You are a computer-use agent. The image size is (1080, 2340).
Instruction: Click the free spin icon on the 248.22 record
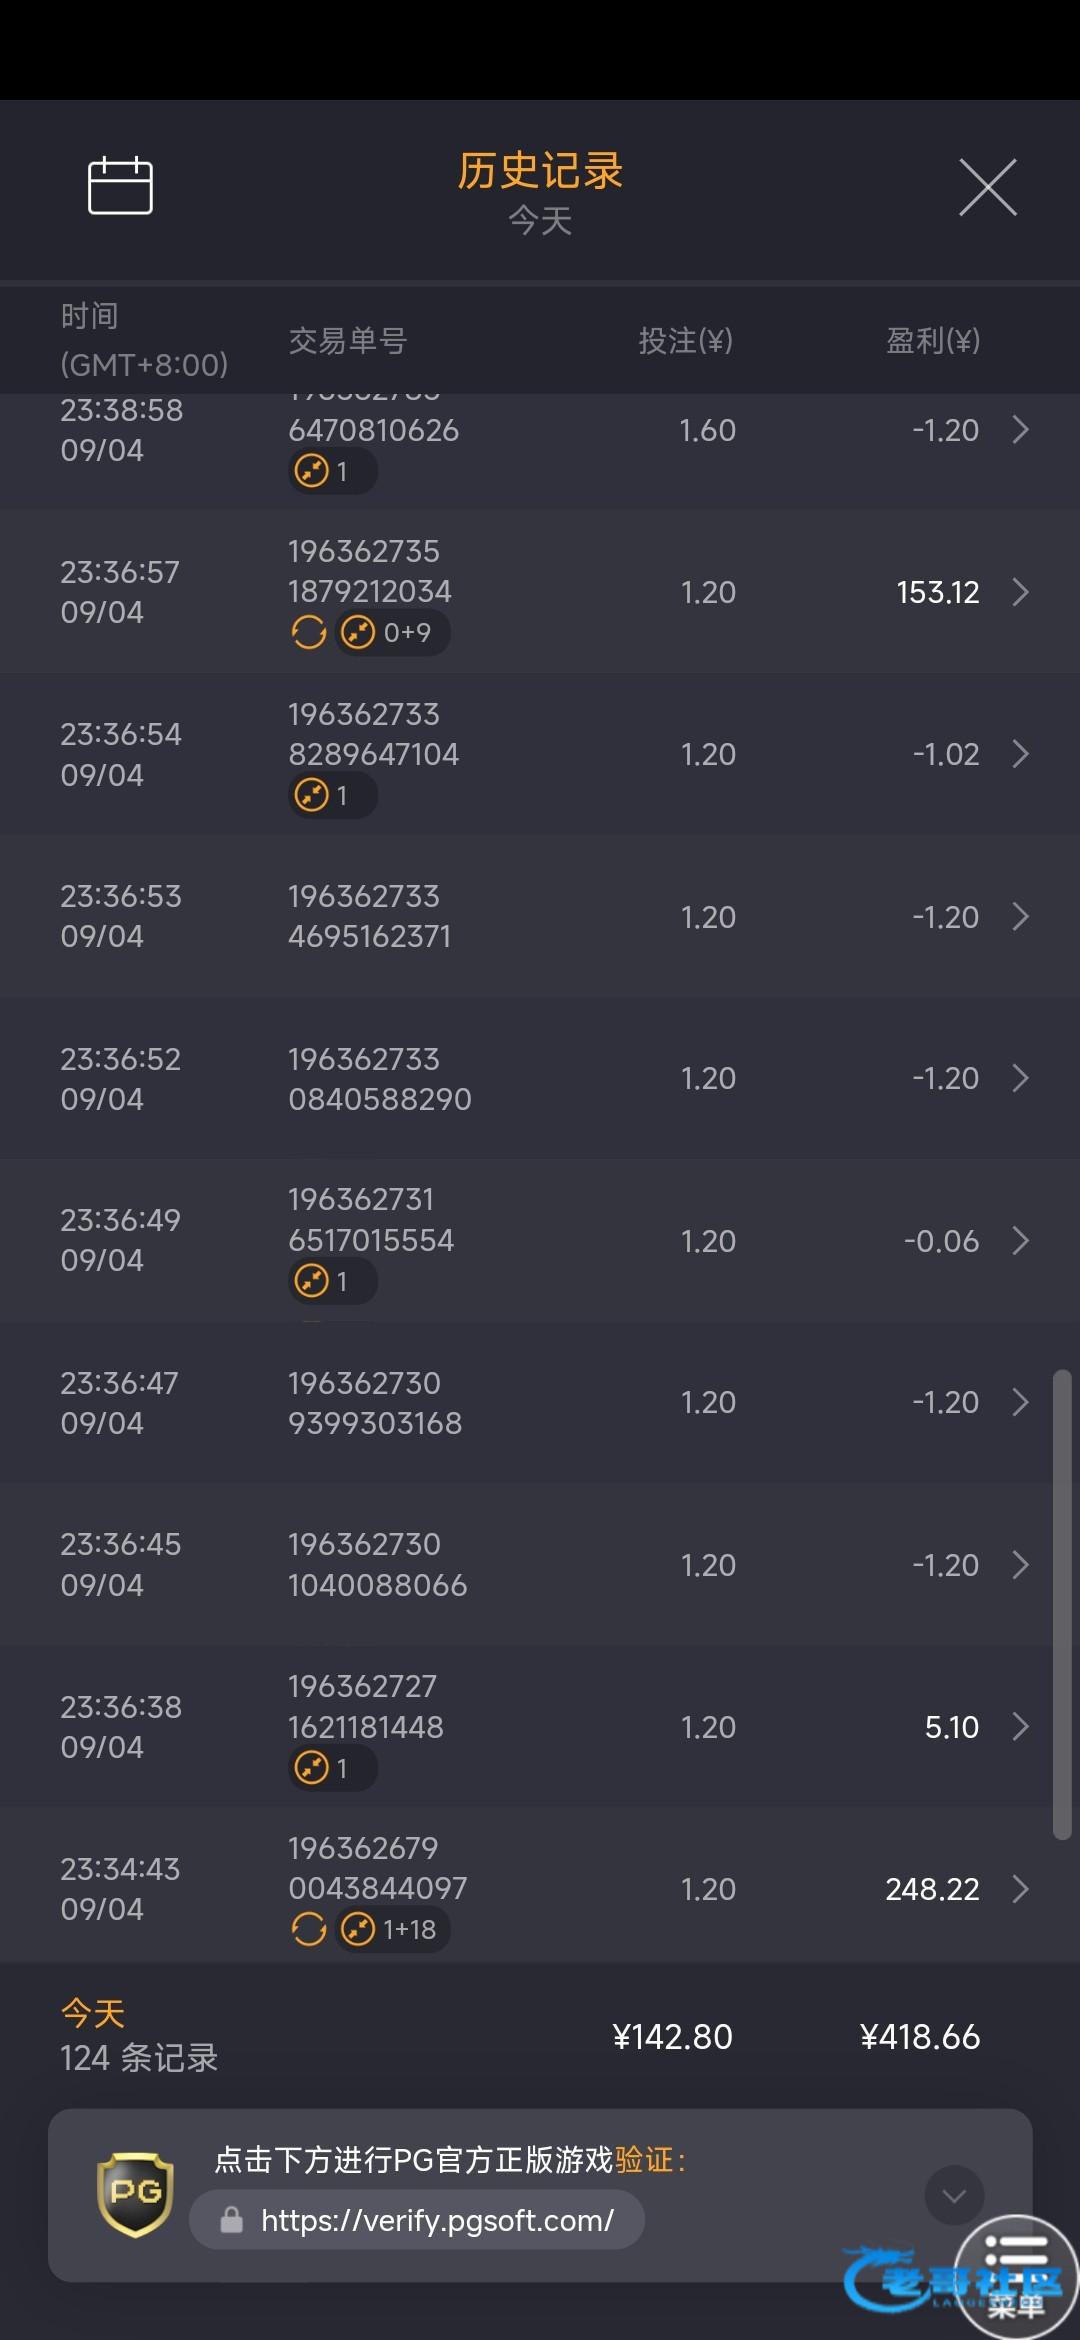(309, 1929)
